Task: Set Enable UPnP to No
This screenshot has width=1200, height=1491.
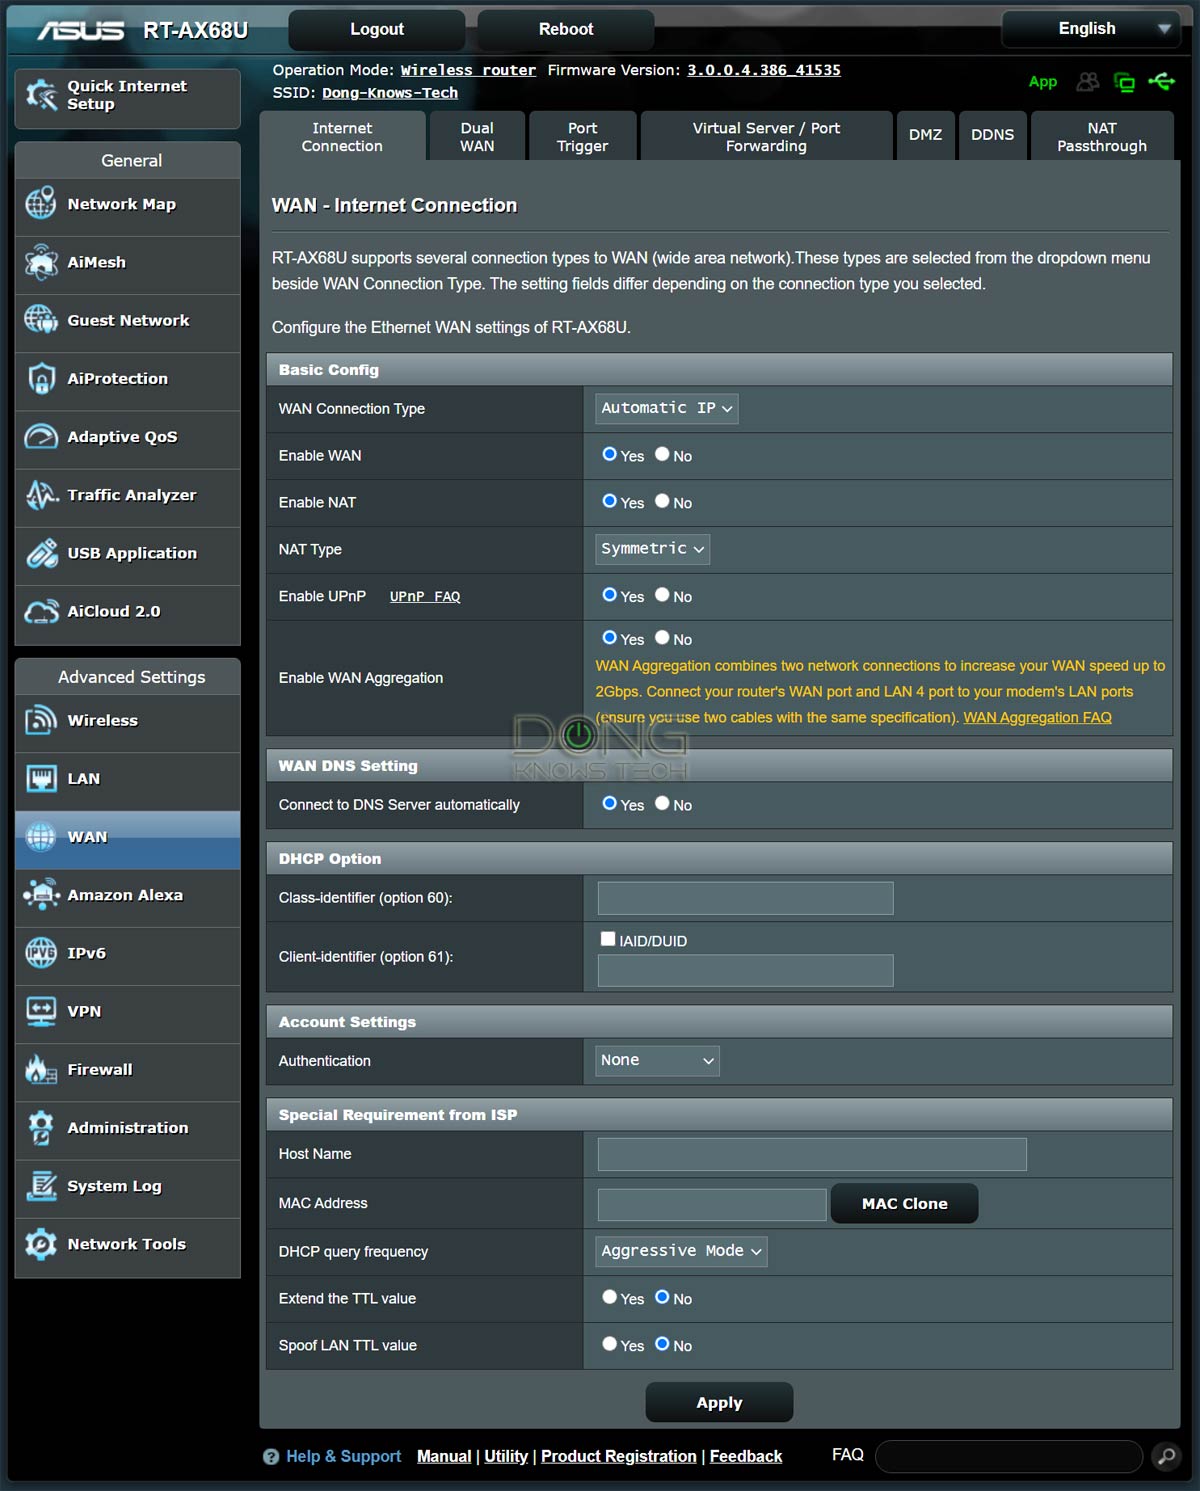Action: (662, 595)
